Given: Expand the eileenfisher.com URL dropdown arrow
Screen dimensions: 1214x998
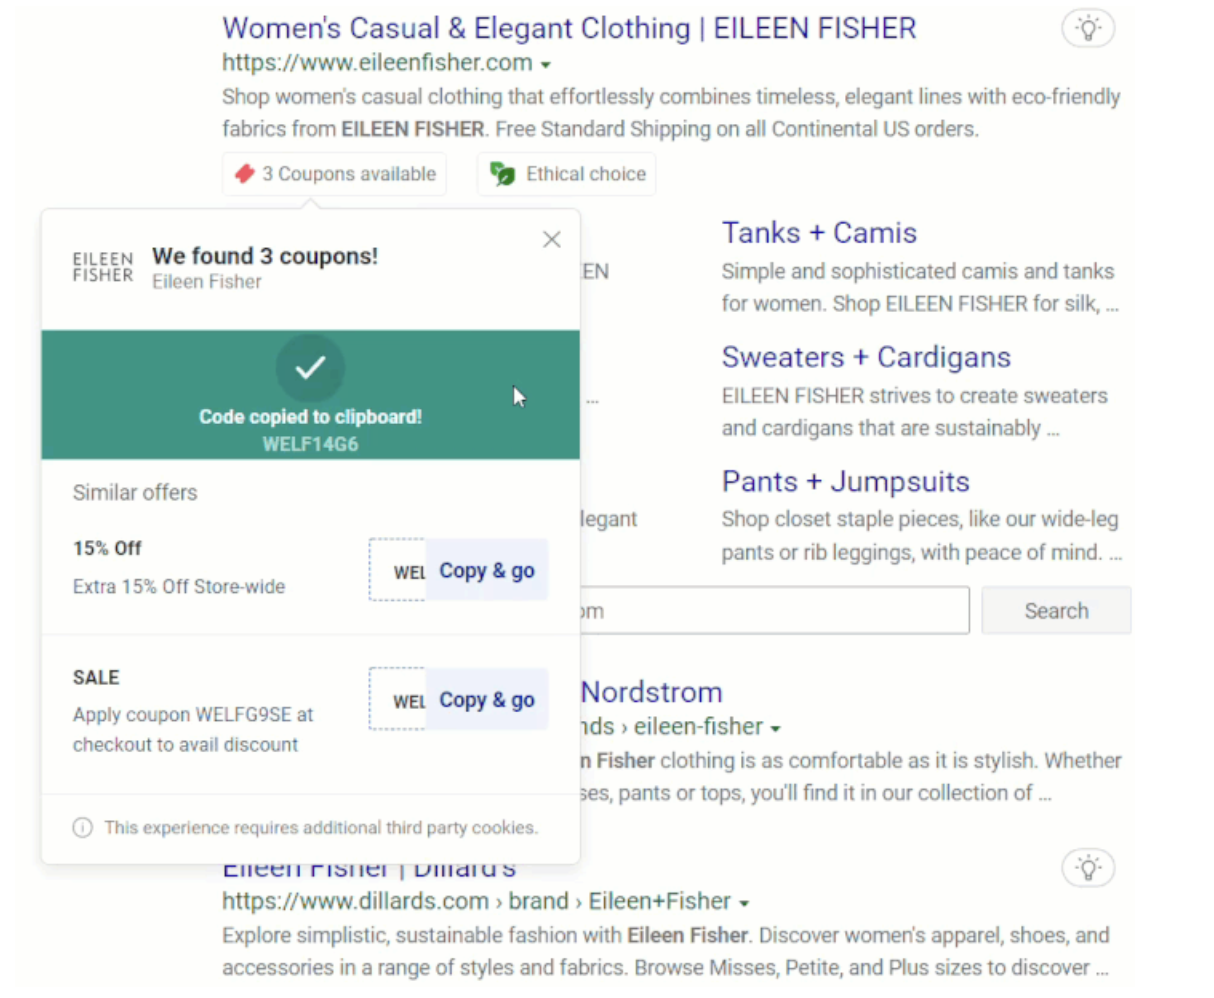Looking at the screenshot, I should point(546,65).
